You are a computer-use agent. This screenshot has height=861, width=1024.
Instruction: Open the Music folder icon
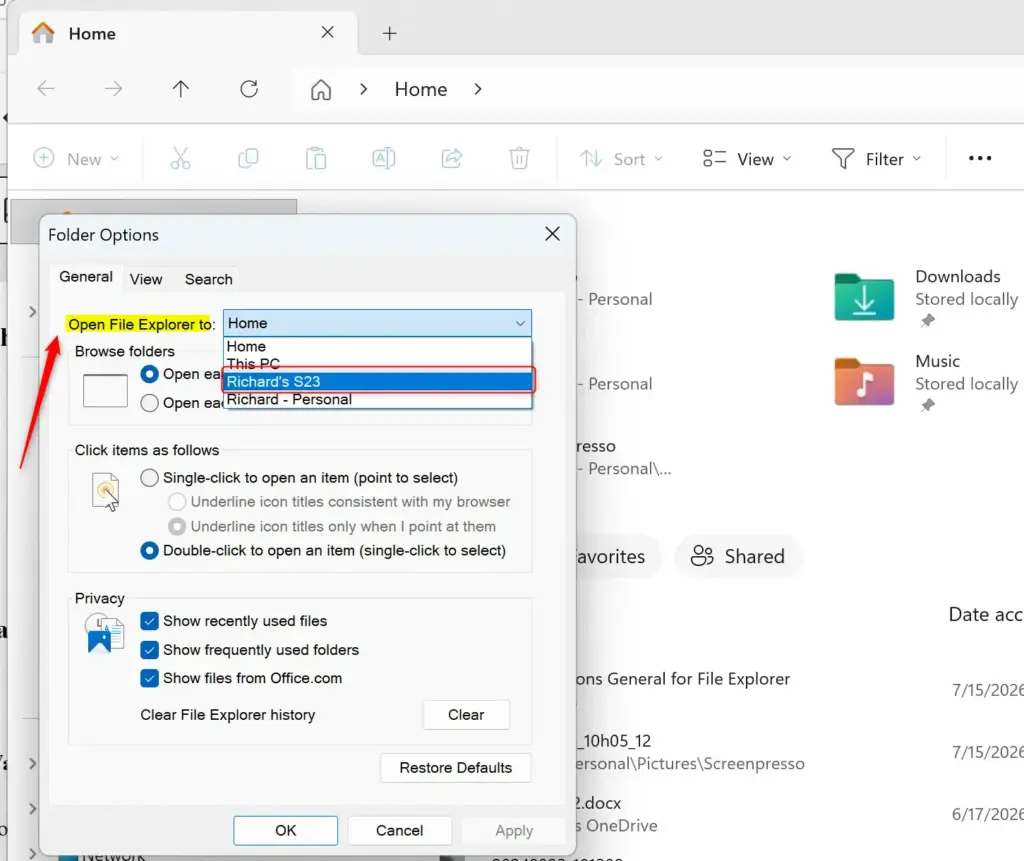click(864, 382)
